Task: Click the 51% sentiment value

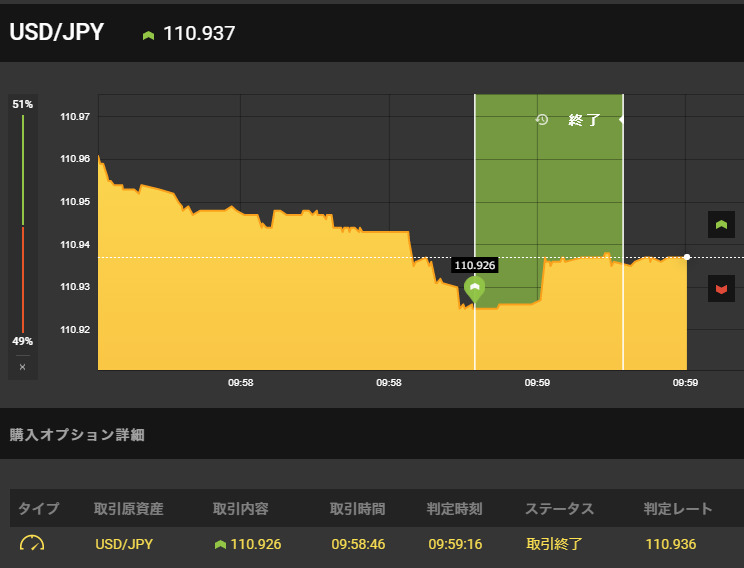Action: click(22, 104)
